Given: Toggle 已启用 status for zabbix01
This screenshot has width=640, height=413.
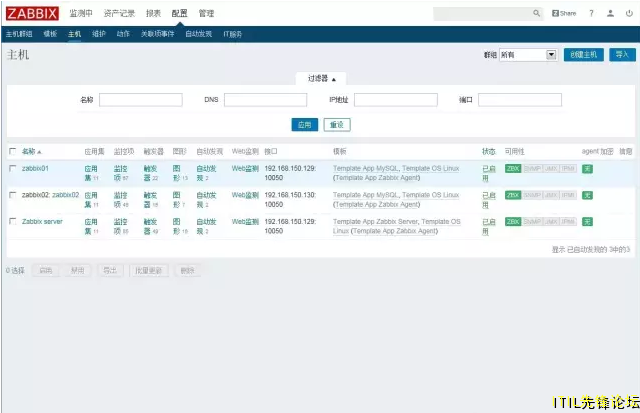Looking at the screenshot, I should point(489,173).
